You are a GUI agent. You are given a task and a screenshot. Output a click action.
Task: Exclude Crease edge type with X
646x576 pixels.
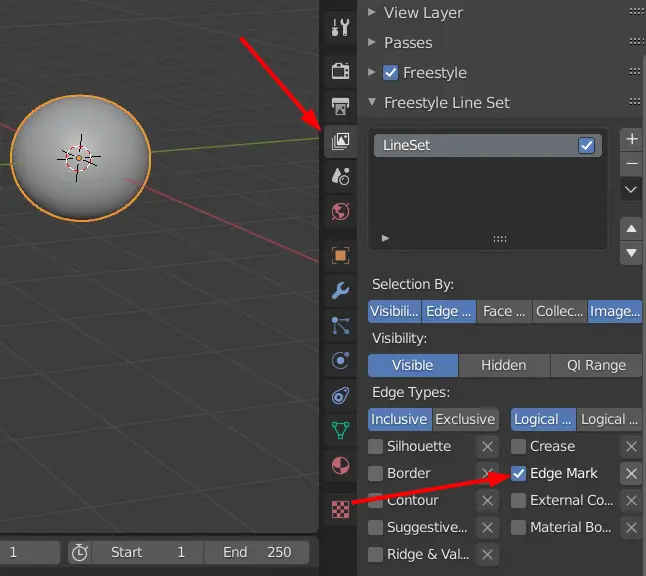pyautogui.click(x=631, y=446)
